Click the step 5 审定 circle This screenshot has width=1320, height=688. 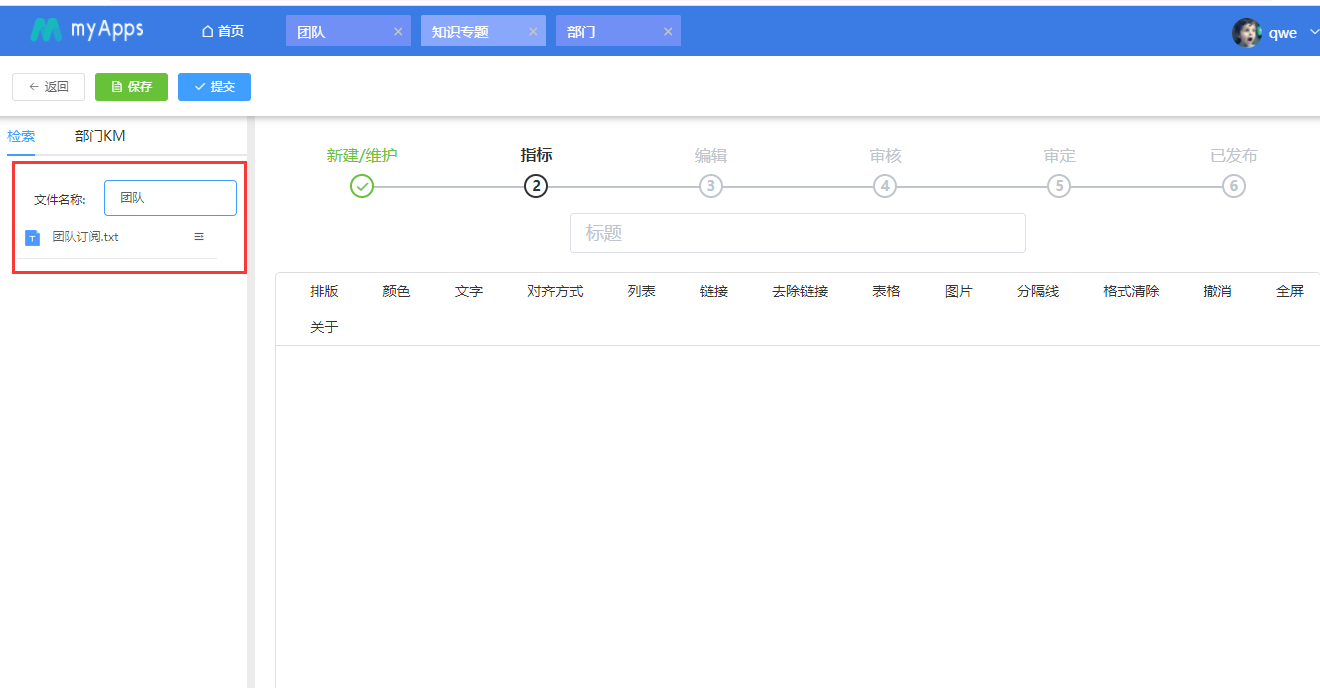tap(1058, 186)
